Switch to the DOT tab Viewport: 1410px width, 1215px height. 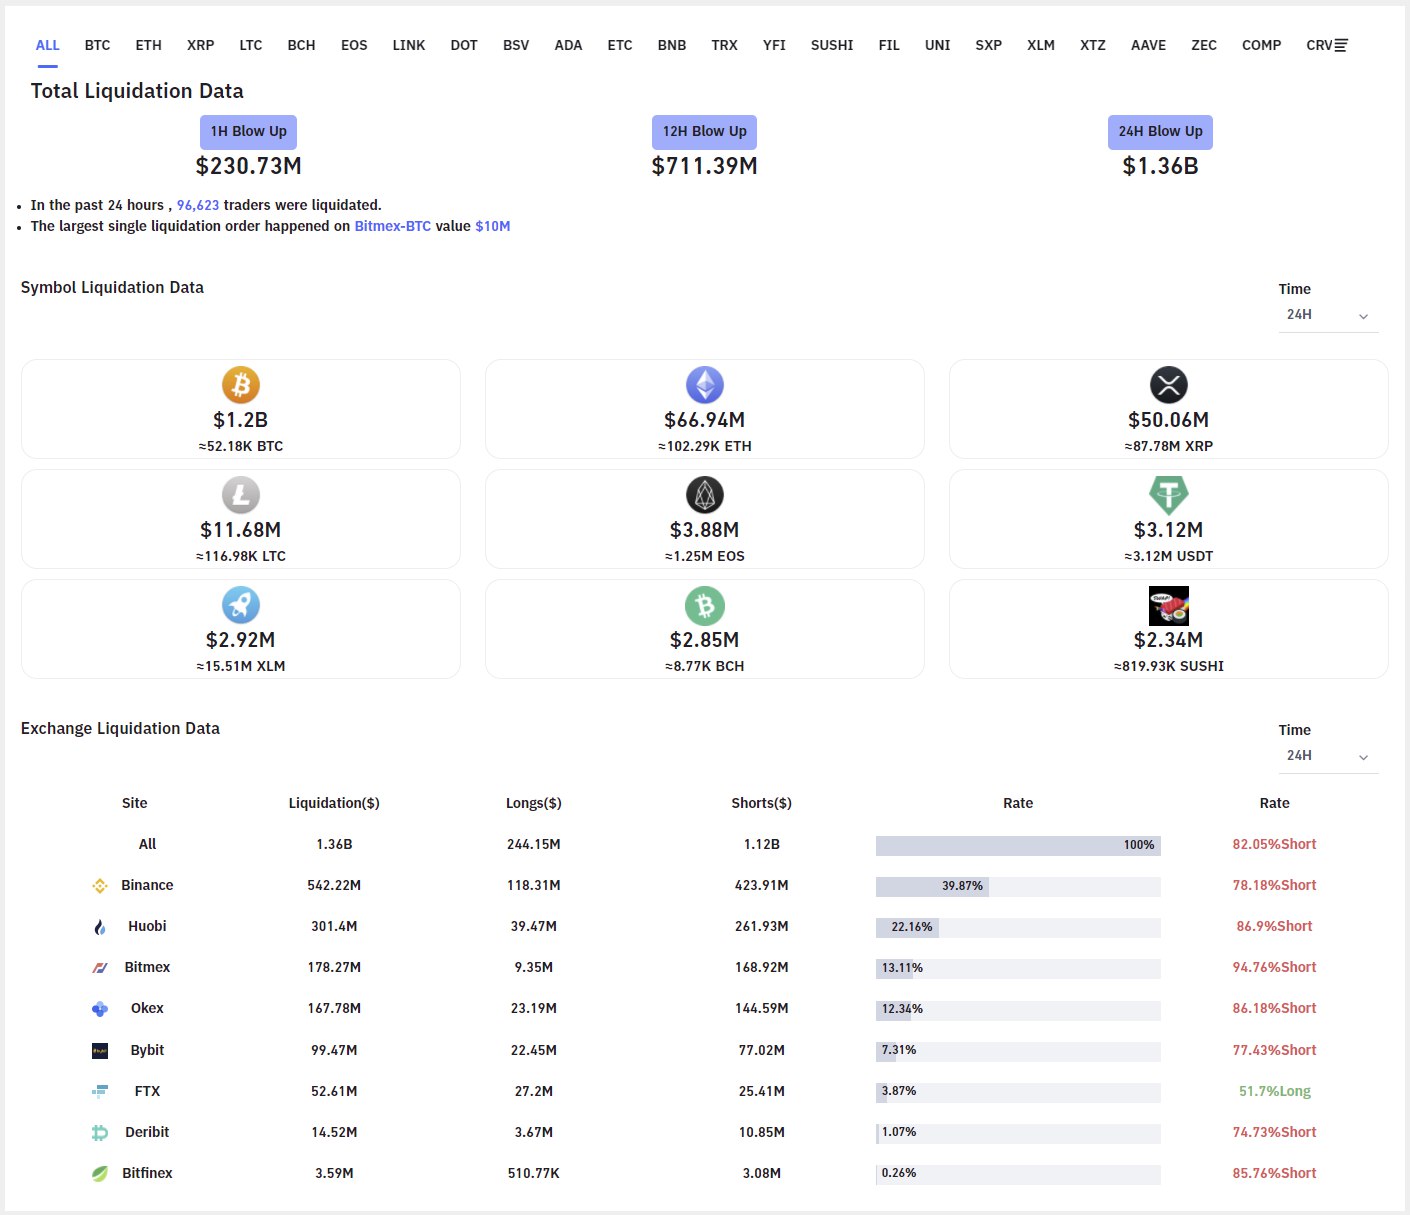point(464,45)
